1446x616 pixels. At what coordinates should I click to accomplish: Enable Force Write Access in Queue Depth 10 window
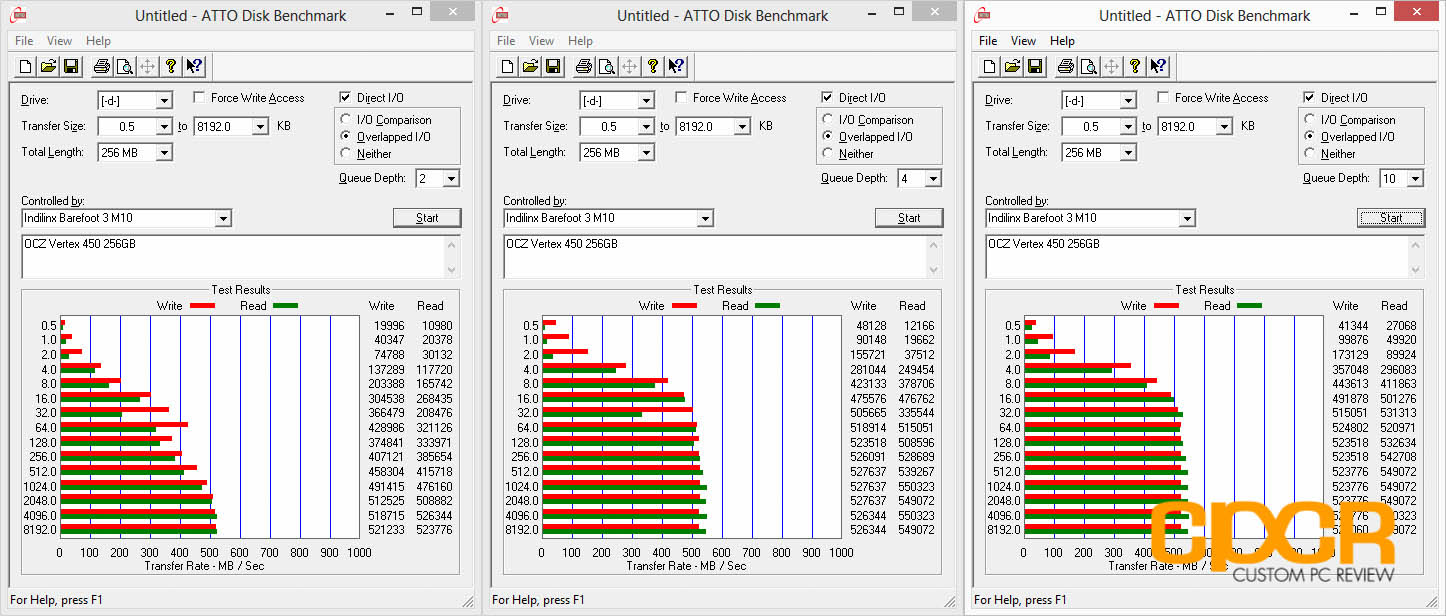1163,98
